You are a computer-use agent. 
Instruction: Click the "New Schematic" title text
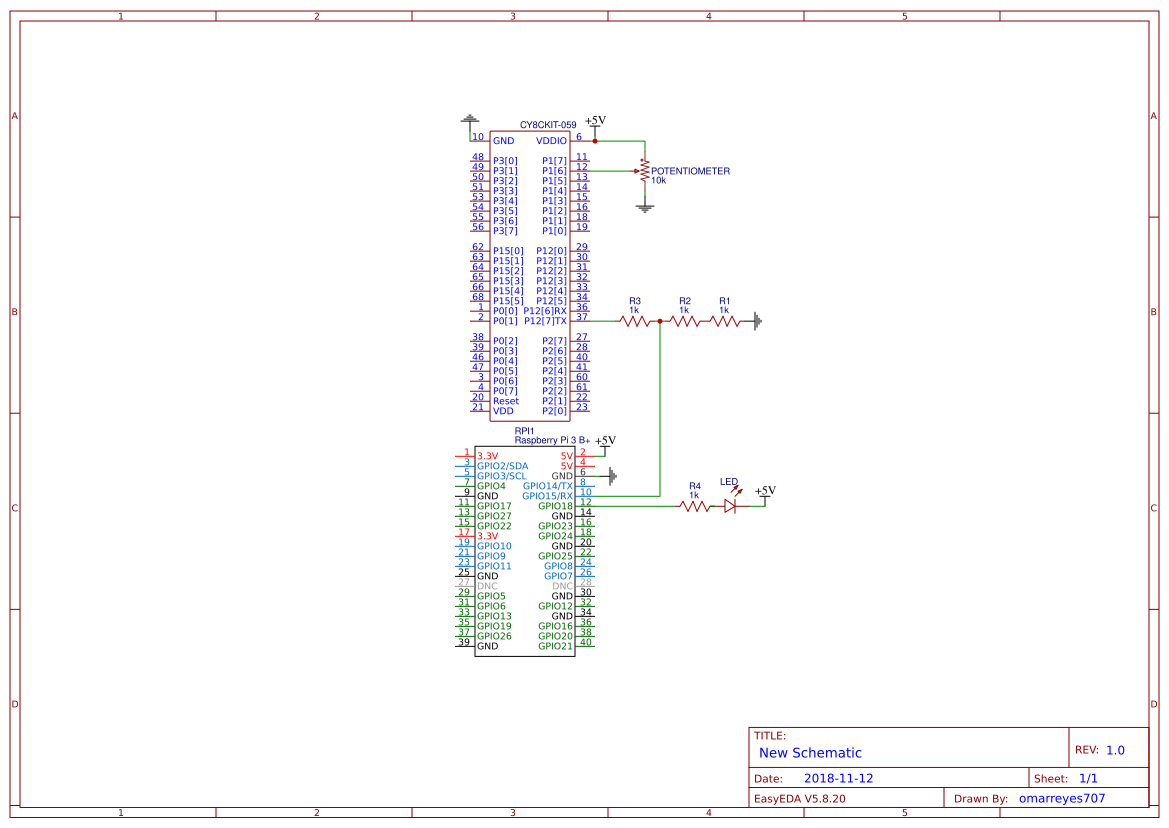click(x=810, y=753)
